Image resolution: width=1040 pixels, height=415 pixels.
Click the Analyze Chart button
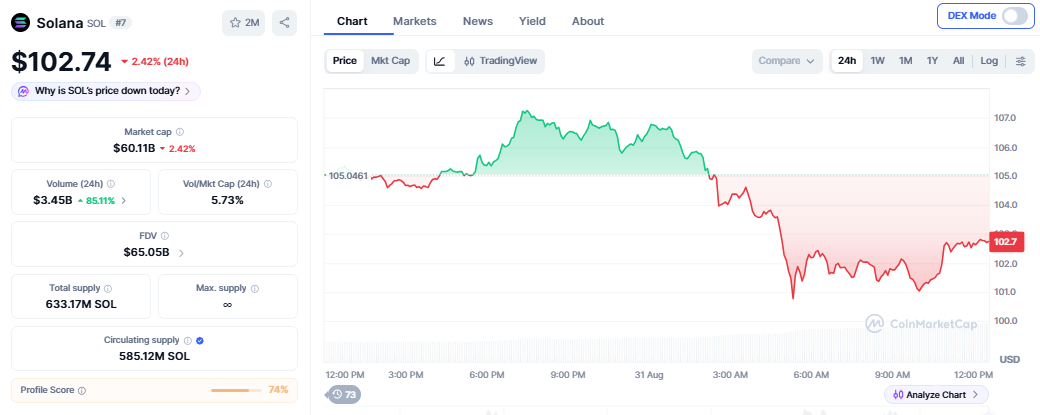click(936, 394)
